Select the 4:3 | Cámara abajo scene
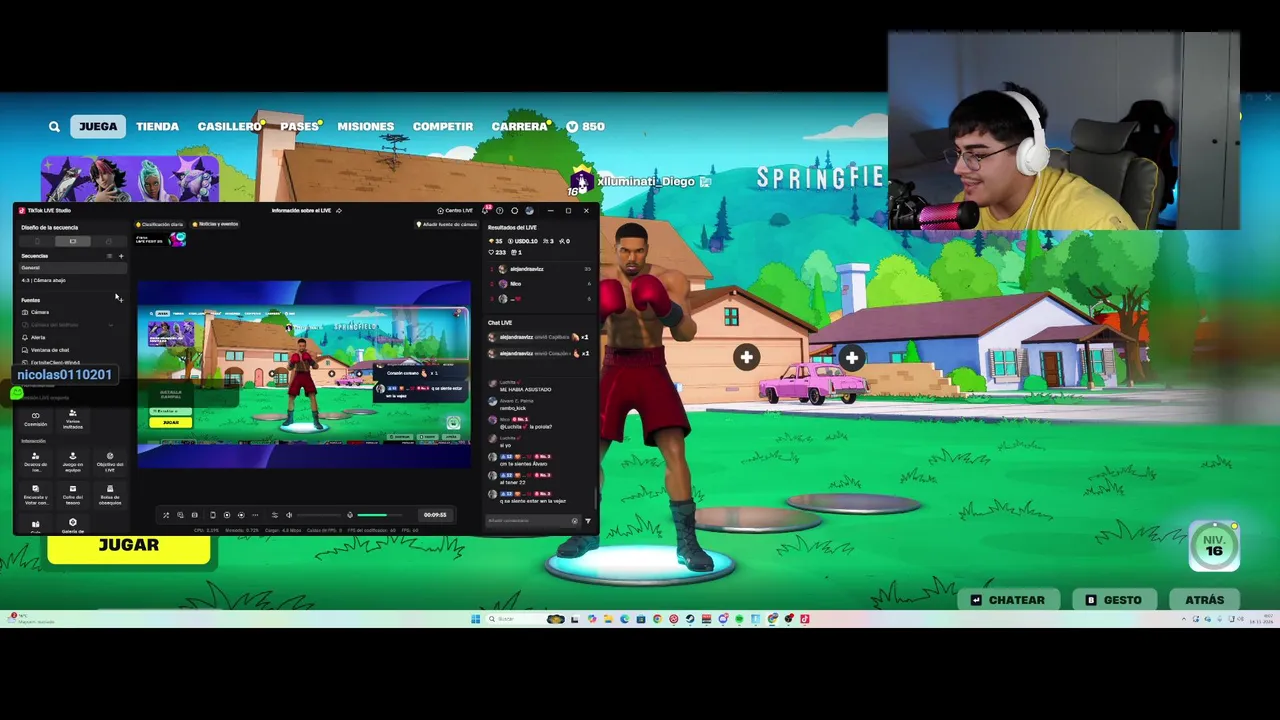The height and width of the screenshot is (720, 1280). 73,280
